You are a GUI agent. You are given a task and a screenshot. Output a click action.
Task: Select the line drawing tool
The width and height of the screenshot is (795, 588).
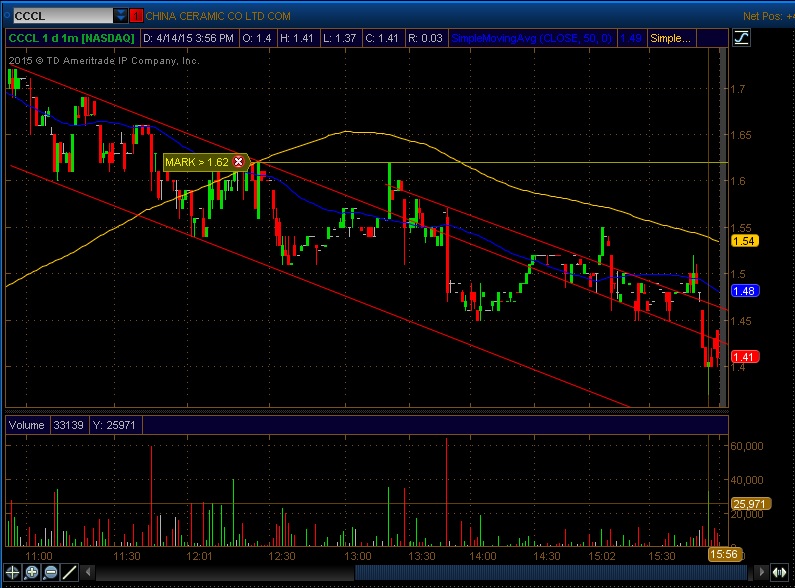69,573
